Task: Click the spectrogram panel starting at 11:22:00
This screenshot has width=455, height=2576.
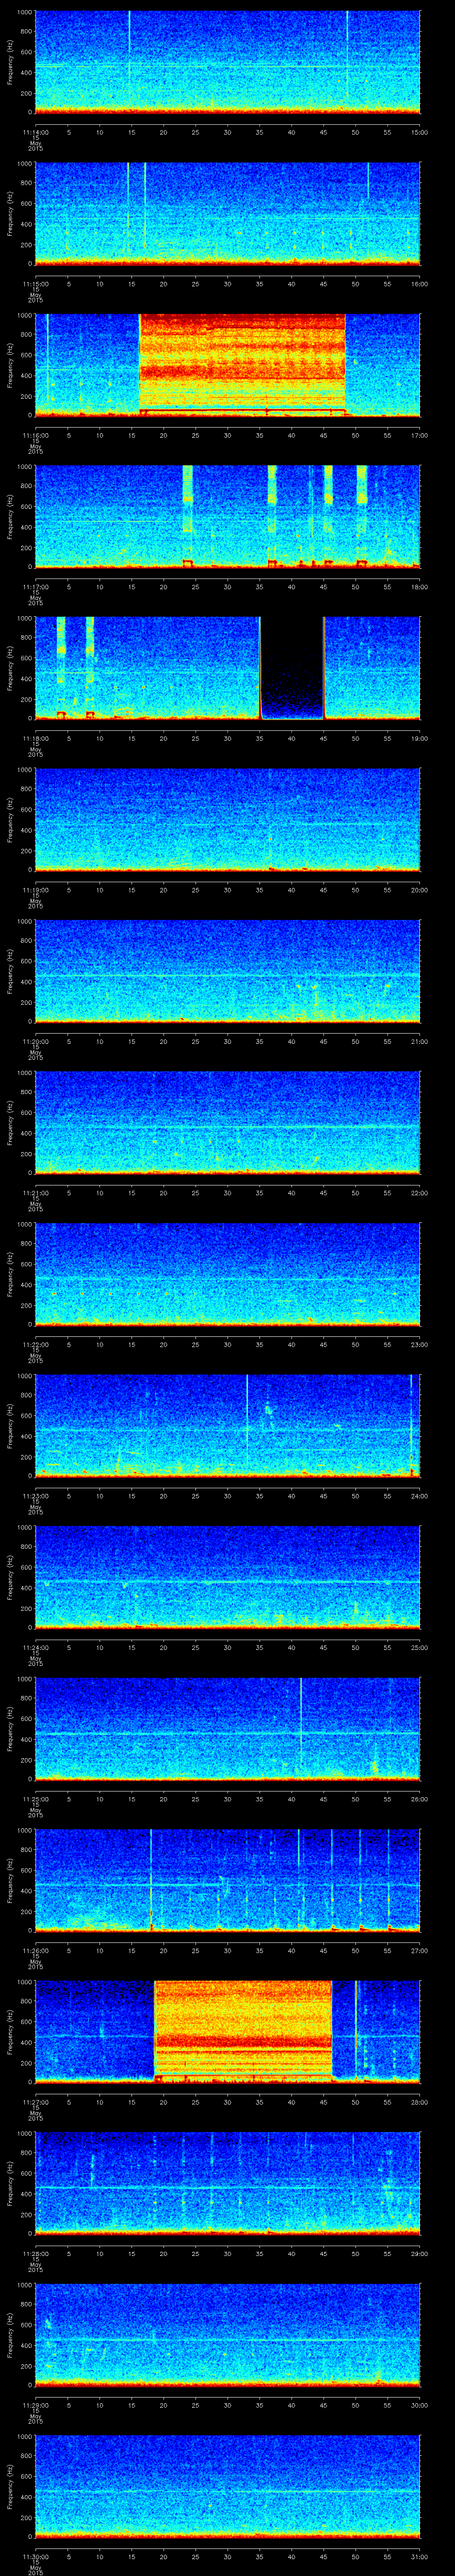Action: click(227, 1274)
